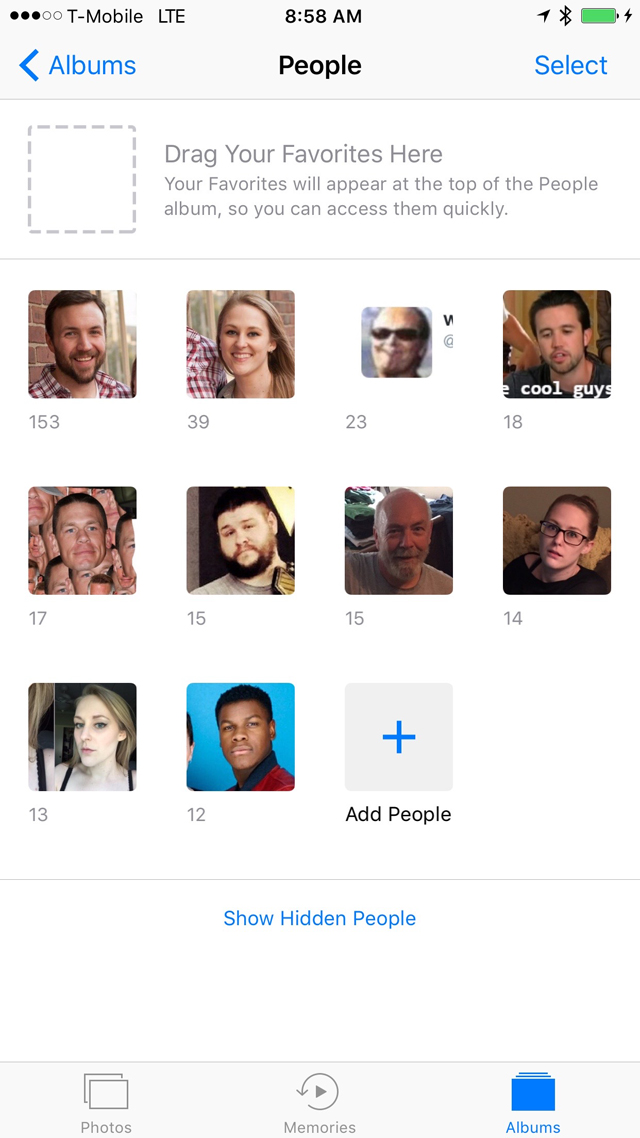Open the Memories tab icon

tap(319, 1092)
